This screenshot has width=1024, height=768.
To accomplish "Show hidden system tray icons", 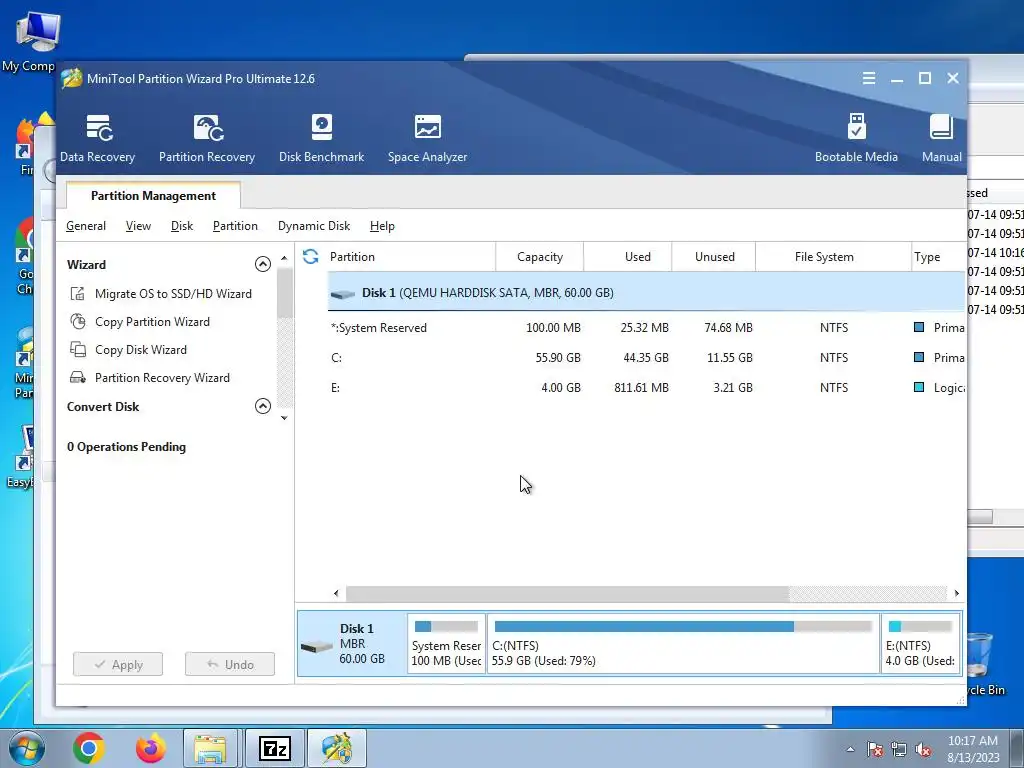I will pyautogui.click(x=850, y=749).
